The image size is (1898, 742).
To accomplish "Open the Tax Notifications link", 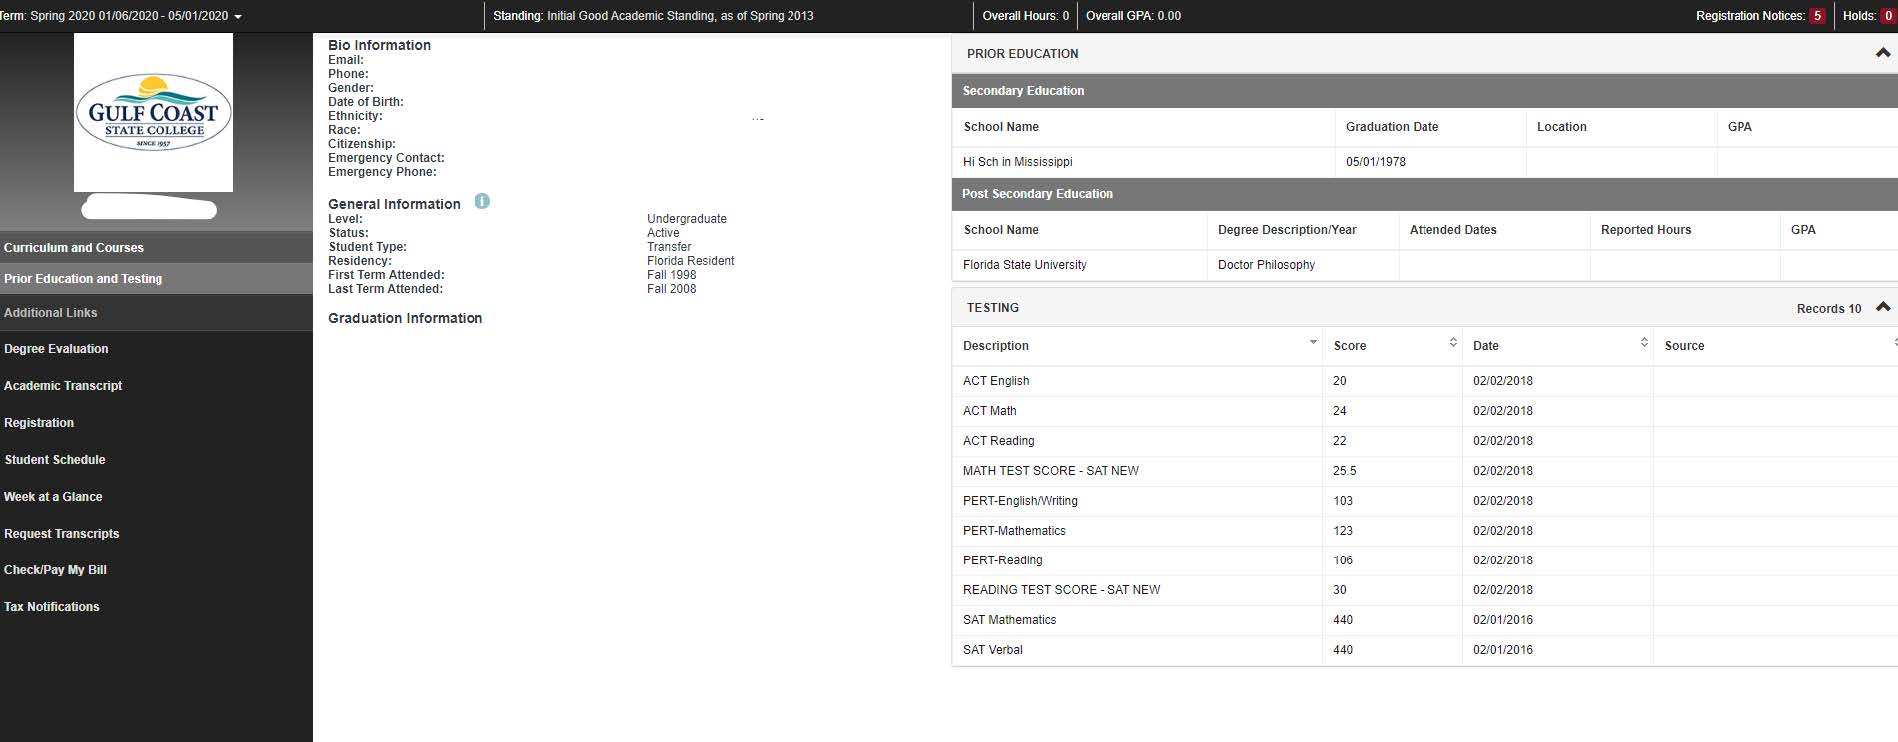I will 52,607.
